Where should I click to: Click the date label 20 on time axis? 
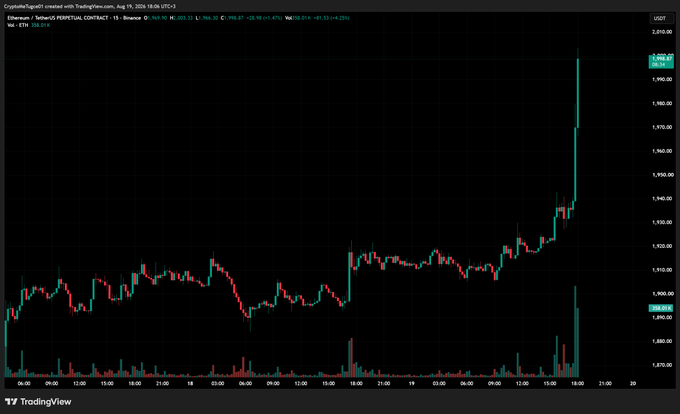[633, 383]
